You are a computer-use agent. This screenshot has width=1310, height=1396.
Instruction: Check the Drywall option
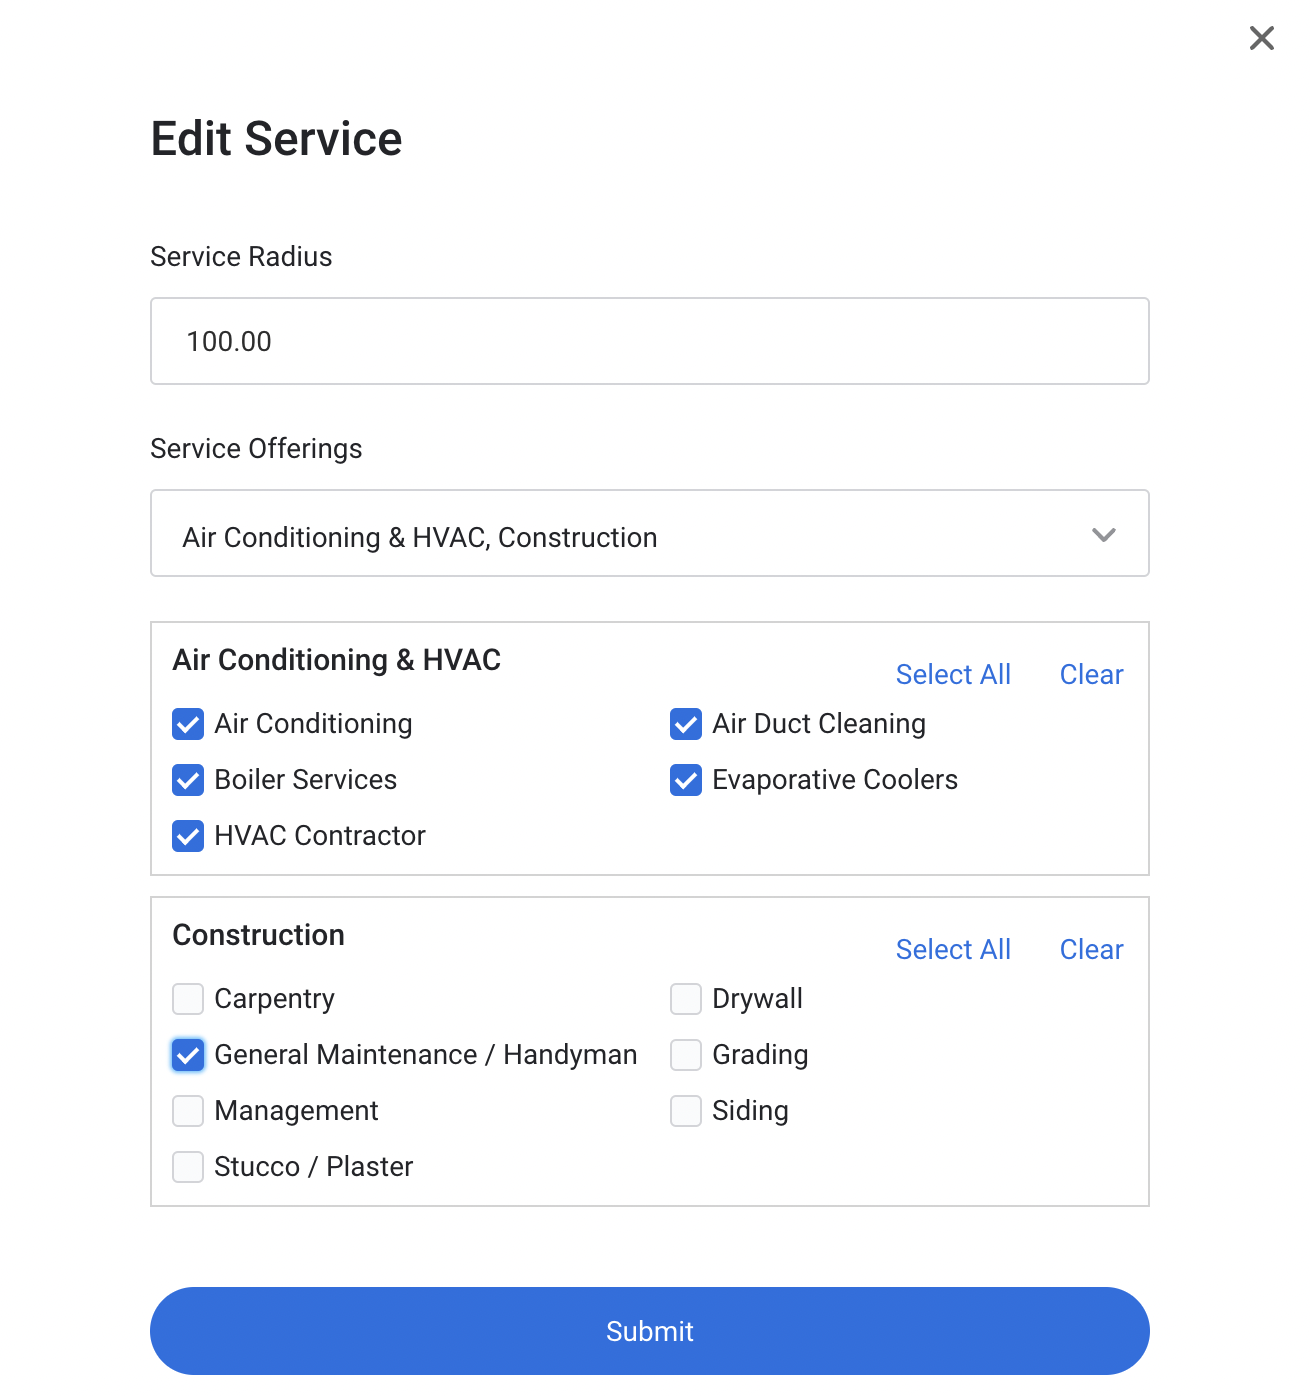pyautogui.click(x=686, y=999)
